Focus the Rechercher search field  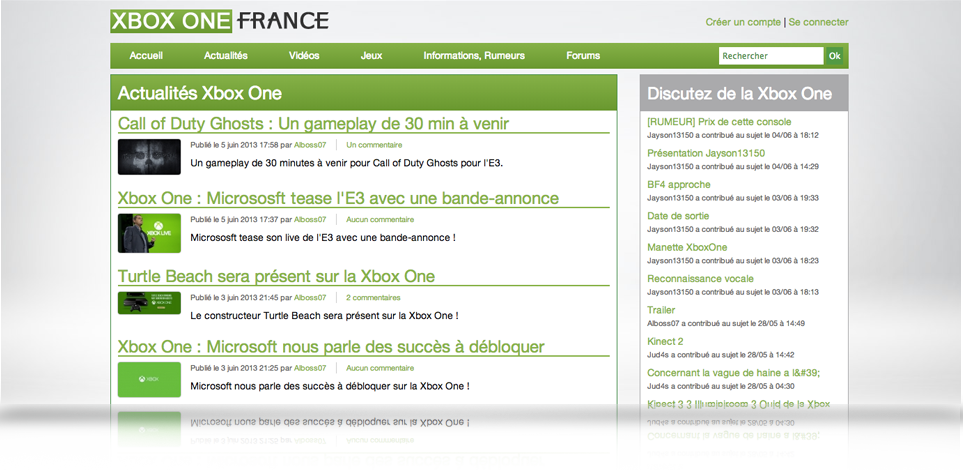(x=771, y=56)
